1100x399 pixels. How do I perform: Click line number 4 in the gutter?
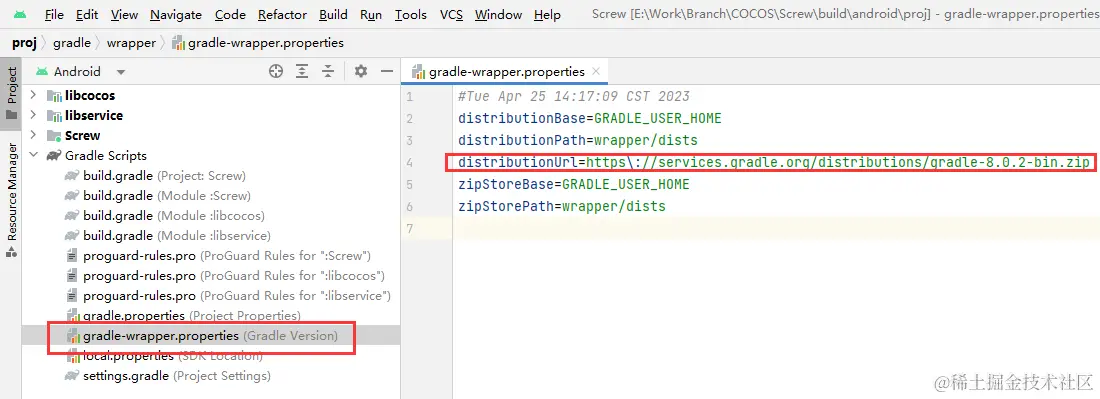tap(409, 163)
